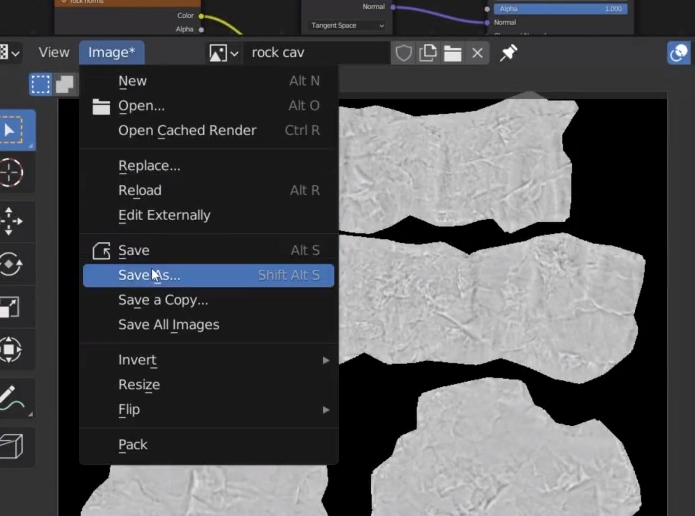Select Open Cached Render

pyautogui.click(x=208, y=130)
